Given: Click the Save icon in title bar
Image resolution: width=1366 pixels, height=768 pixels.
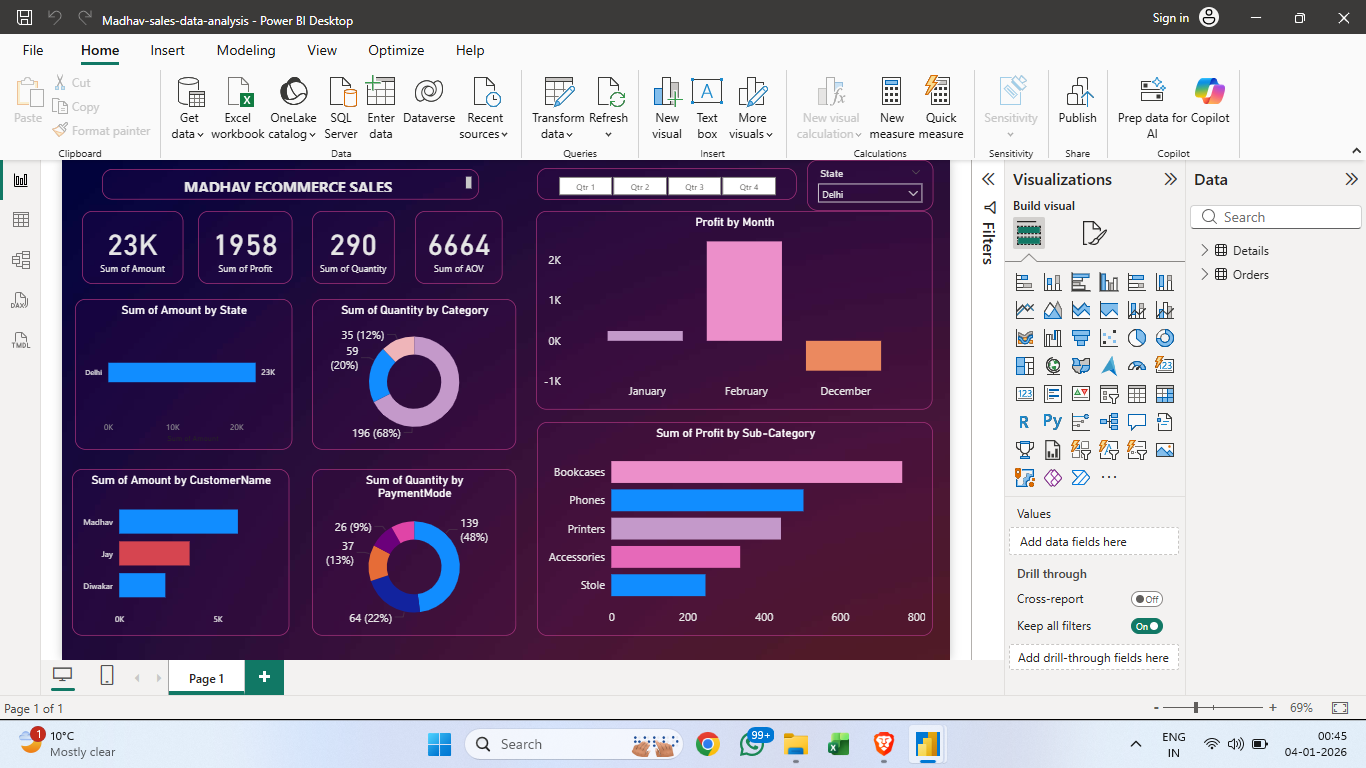Looking at the screenshot, I should [24, 18].
